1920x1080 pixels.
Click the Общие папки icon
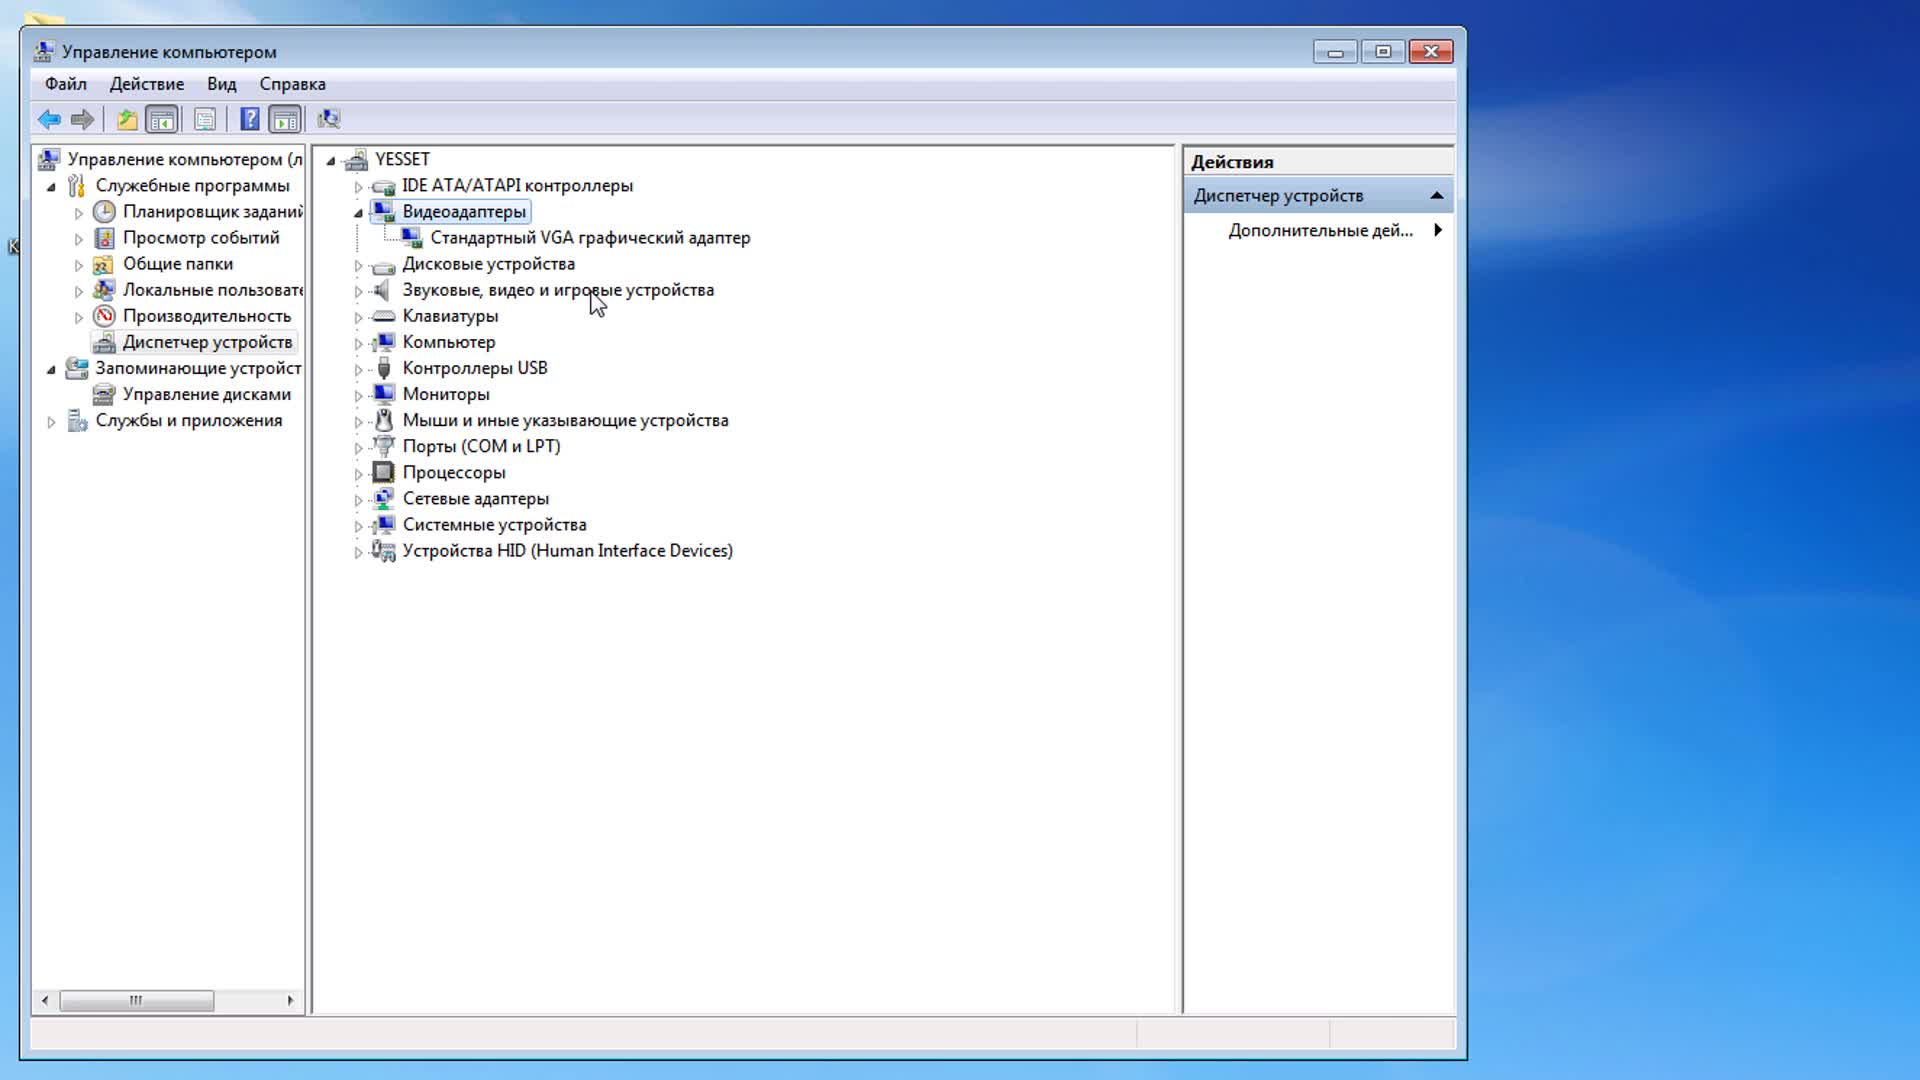104,264
